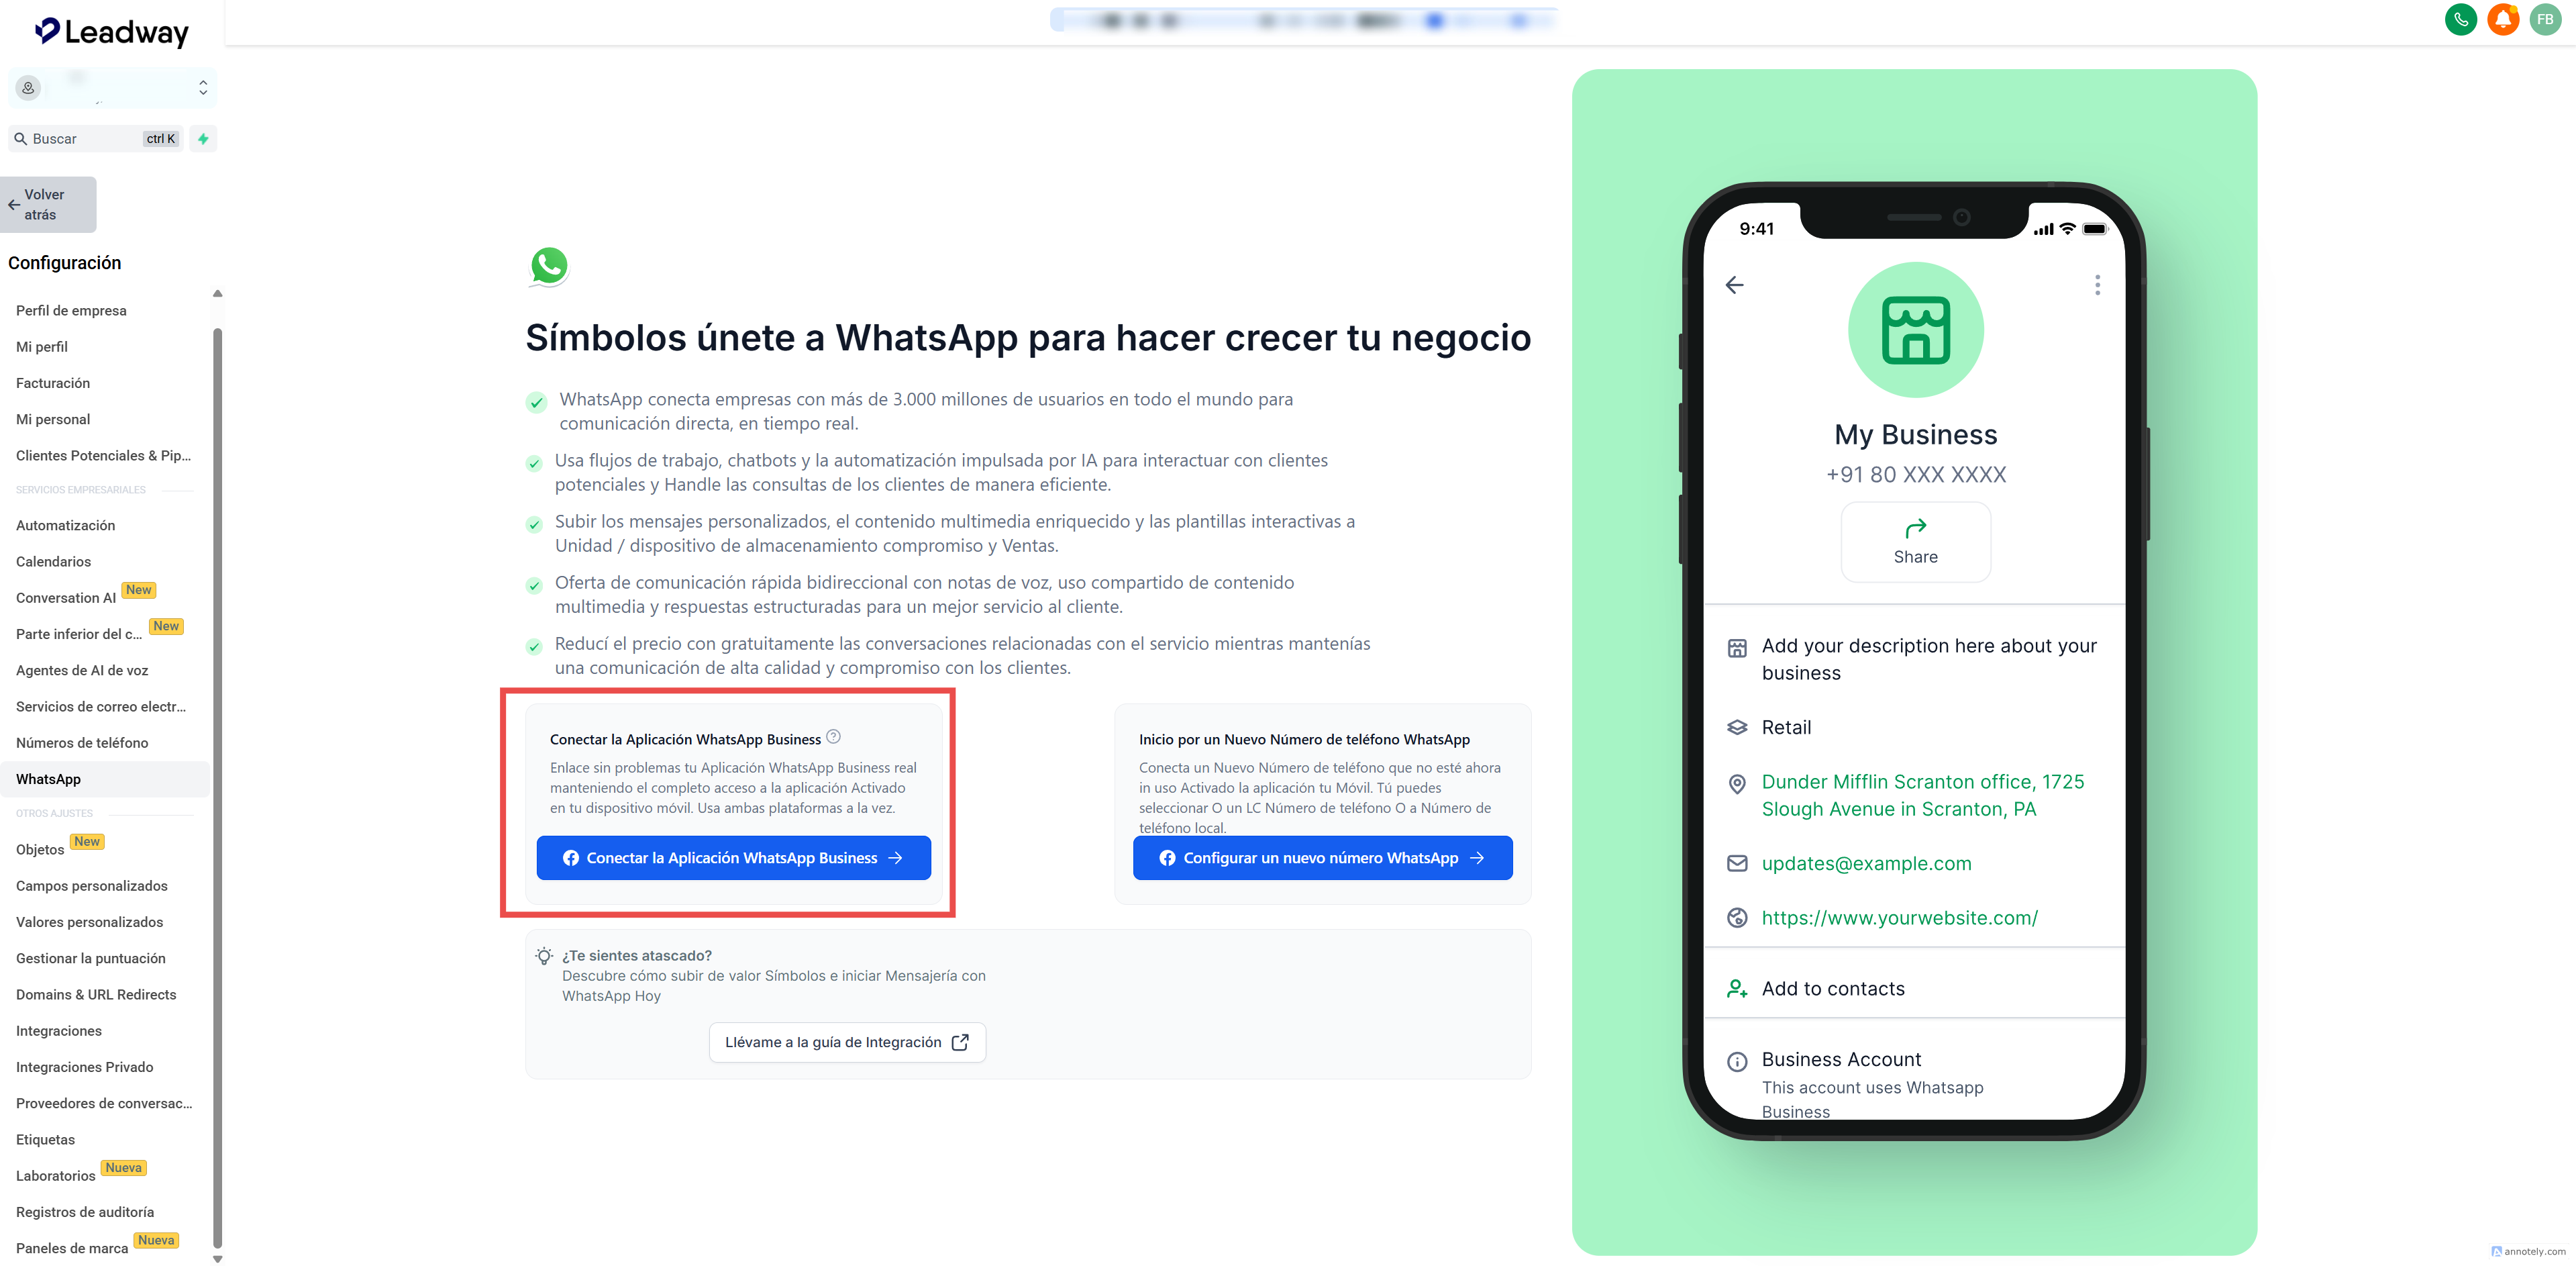Click the green phone call icon
This screenshot has width=2576, height=1266.
click(x=2460, y=20)
